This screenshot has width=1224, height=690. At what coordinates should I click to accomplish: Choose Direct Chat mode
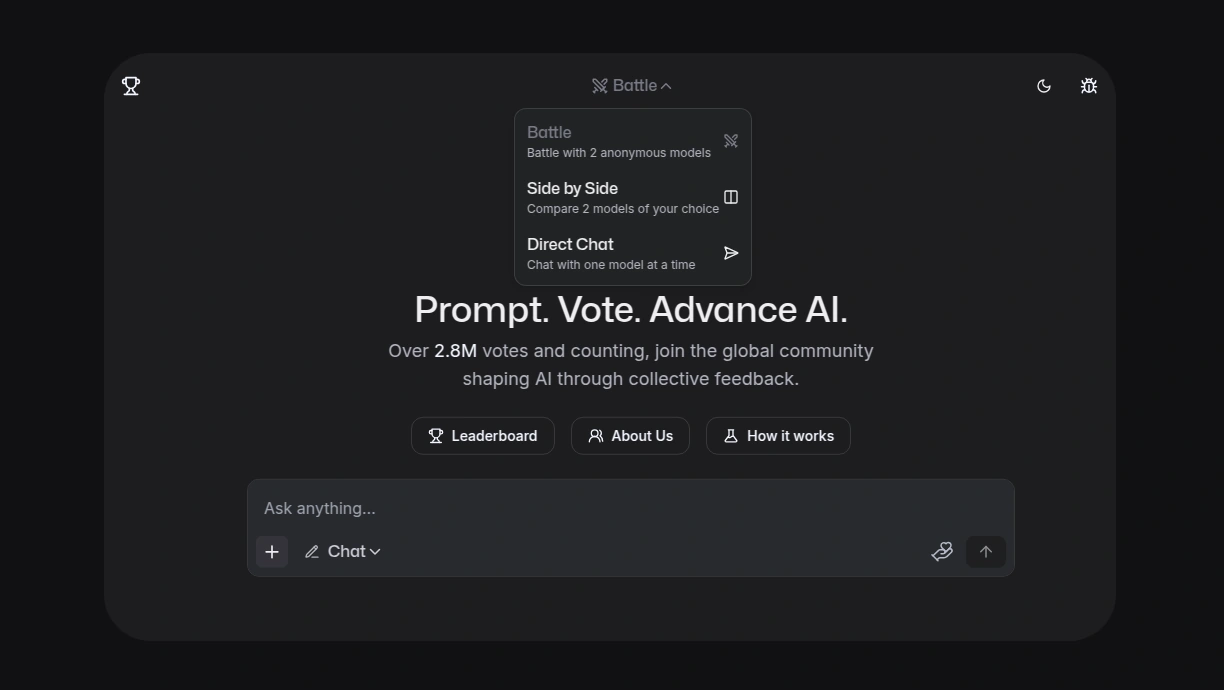point(633,253)
